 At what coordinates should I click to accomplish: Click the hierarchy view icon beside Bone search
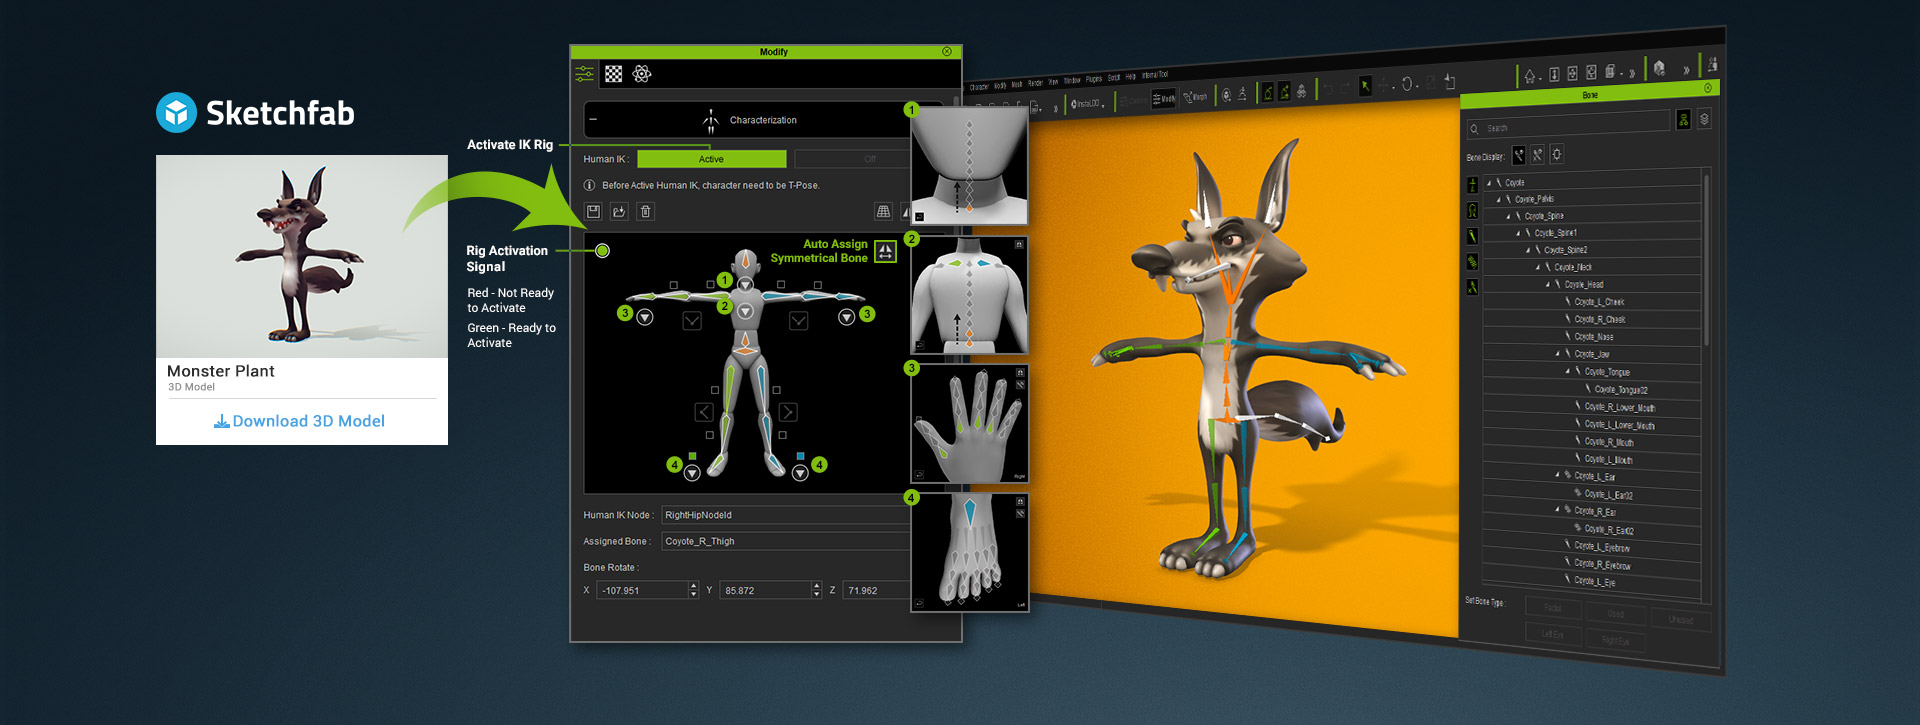[x=1683, y=120]
